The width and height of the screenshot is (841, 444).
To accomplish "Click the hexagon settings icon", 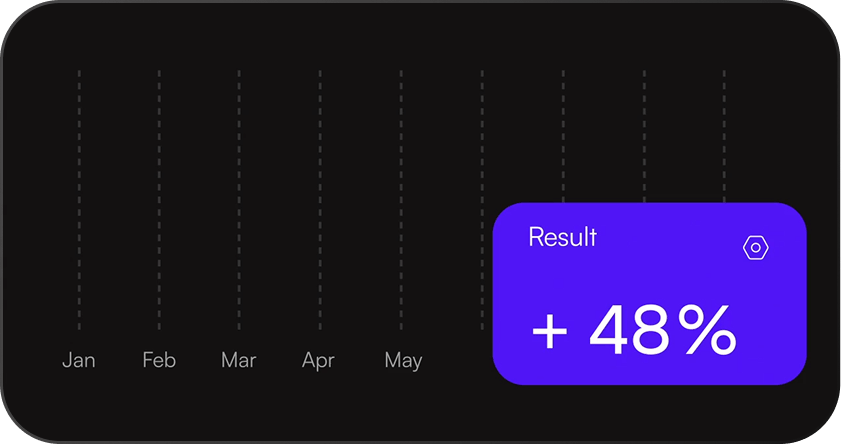I will 756,248.
